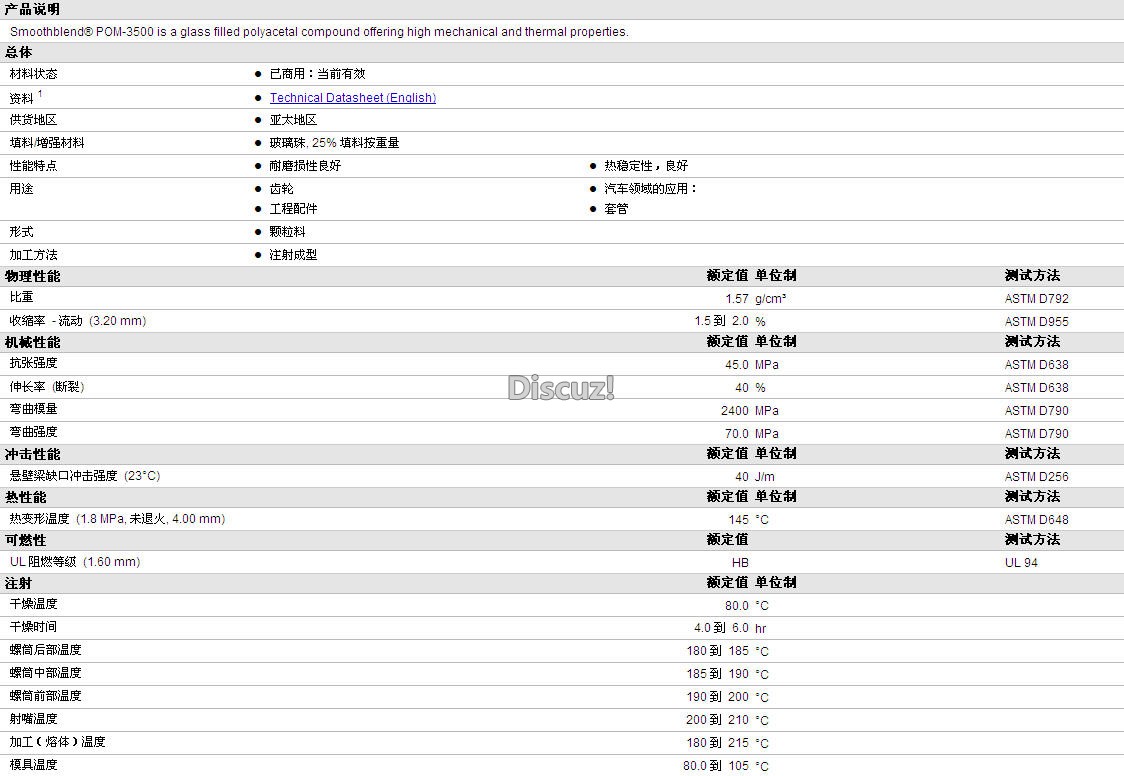Click ASTM D790 in the 弯曲强度 row
This screenshot has height=776, width=1124.
click(1037, 433)
